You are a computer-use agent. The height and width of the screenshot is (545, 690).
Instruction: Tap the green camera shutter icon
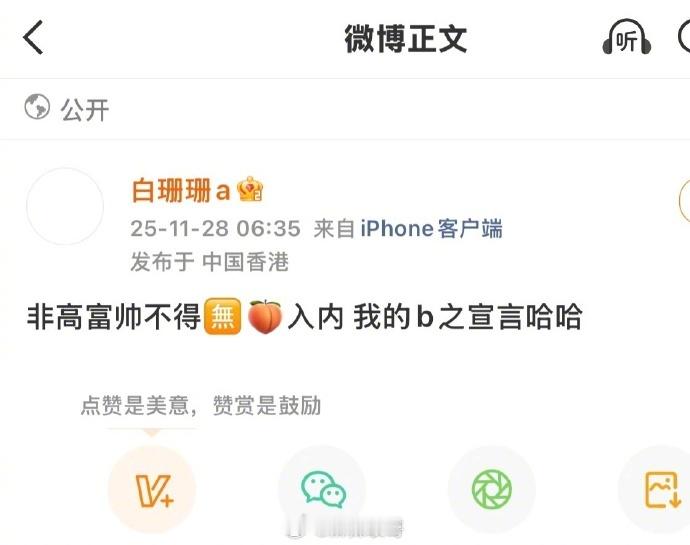[492, 489]
